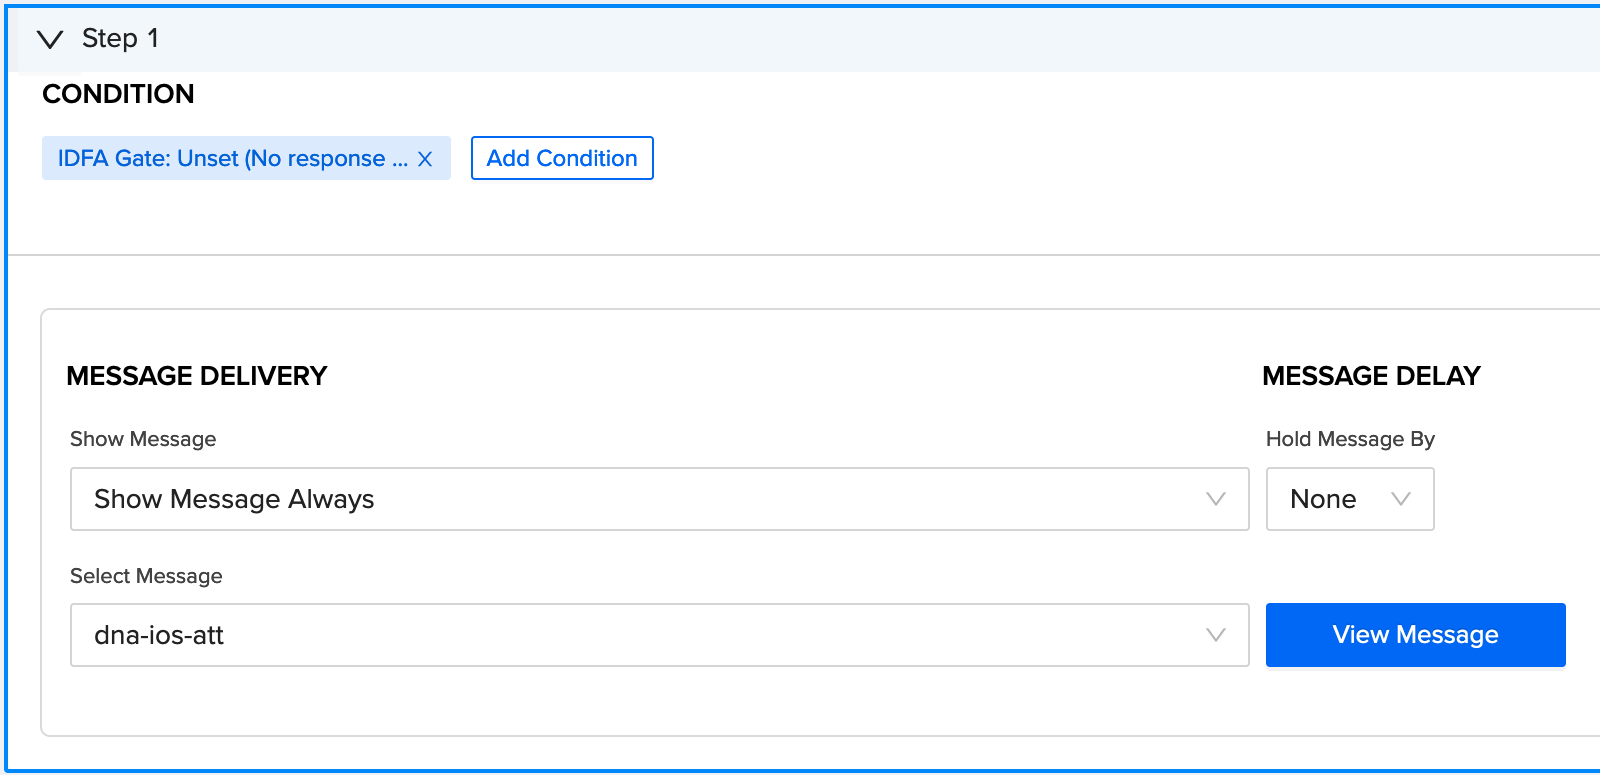Select the IDFA Gate: Unset condition chip

click(233, 158)
